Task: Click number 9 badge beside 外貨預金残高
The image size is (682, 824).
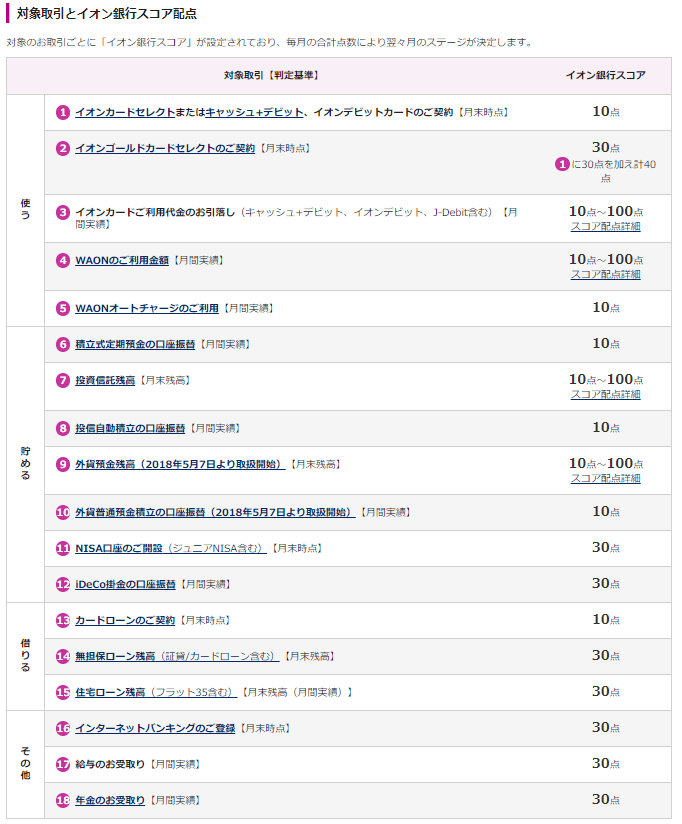Action: [63, 464]
